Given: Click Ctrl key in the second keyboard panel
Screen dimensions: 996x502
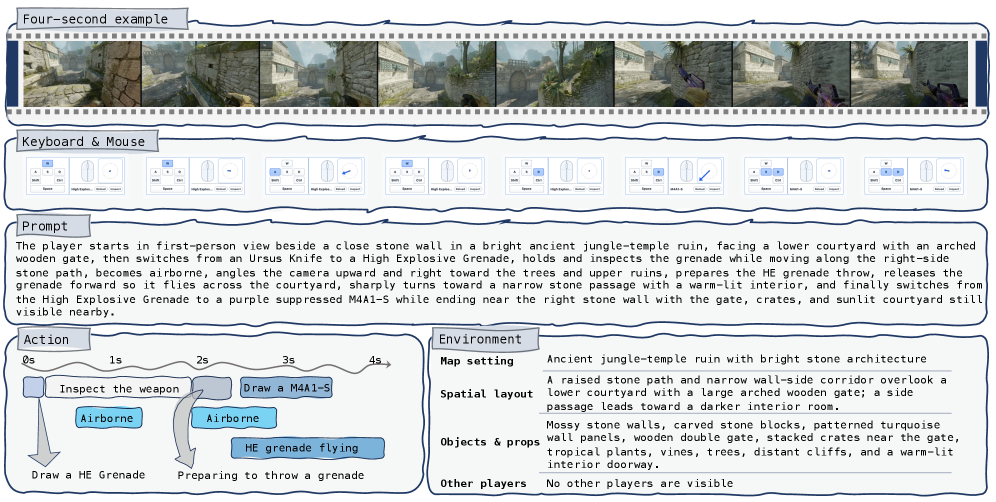Looking at the screenshot, I should tap(180, 180).
